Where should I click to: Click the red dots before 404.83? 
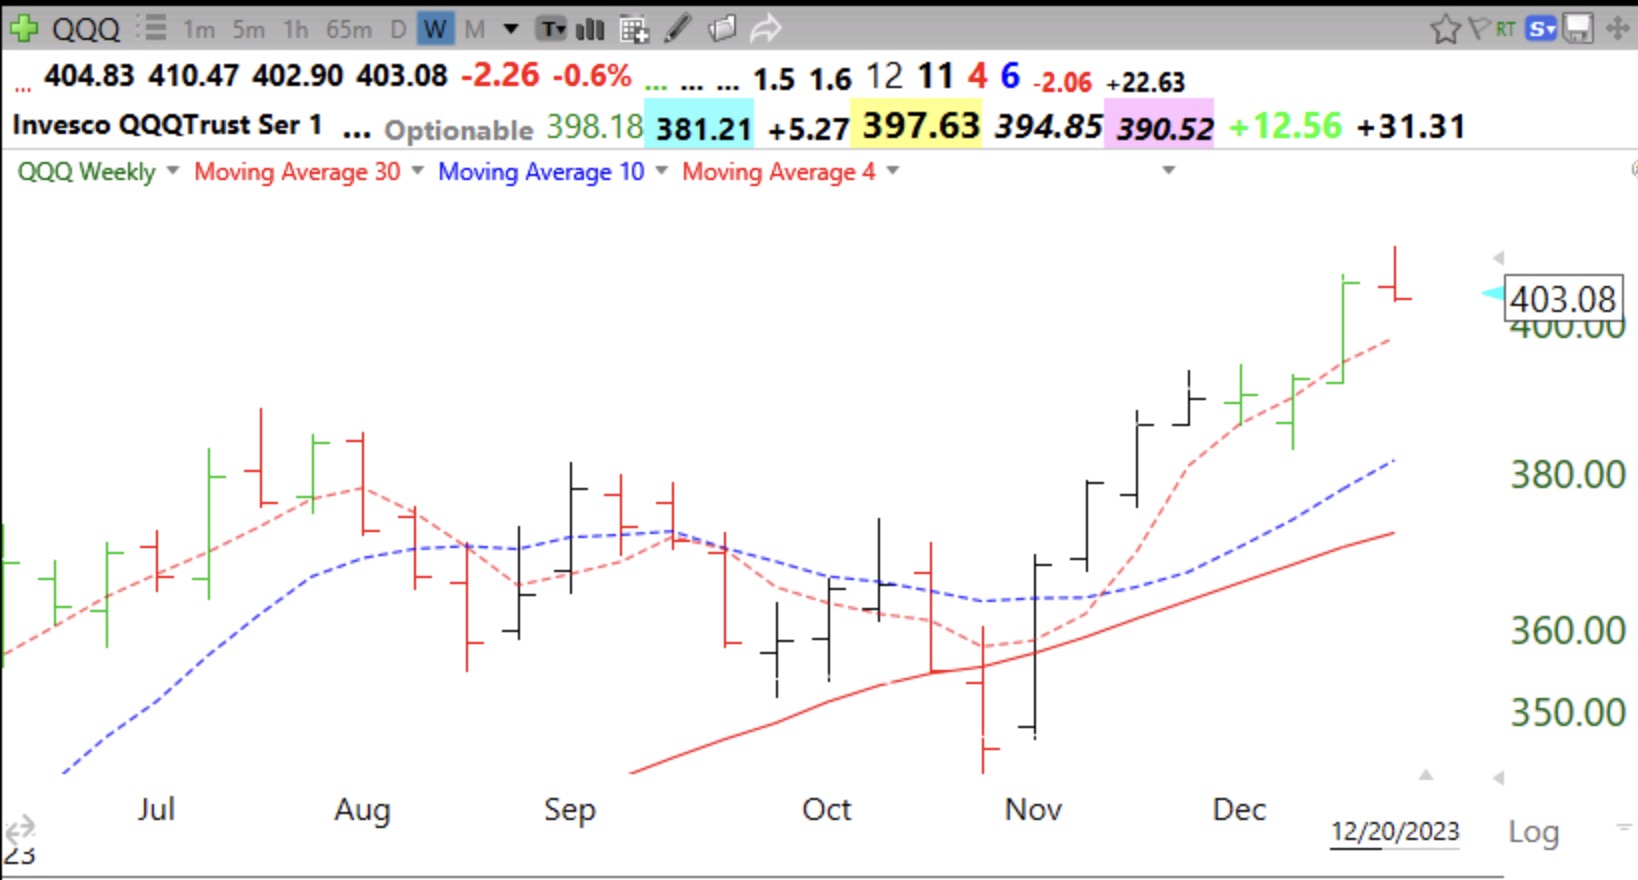pyautogui.click(x=22, y=88)
